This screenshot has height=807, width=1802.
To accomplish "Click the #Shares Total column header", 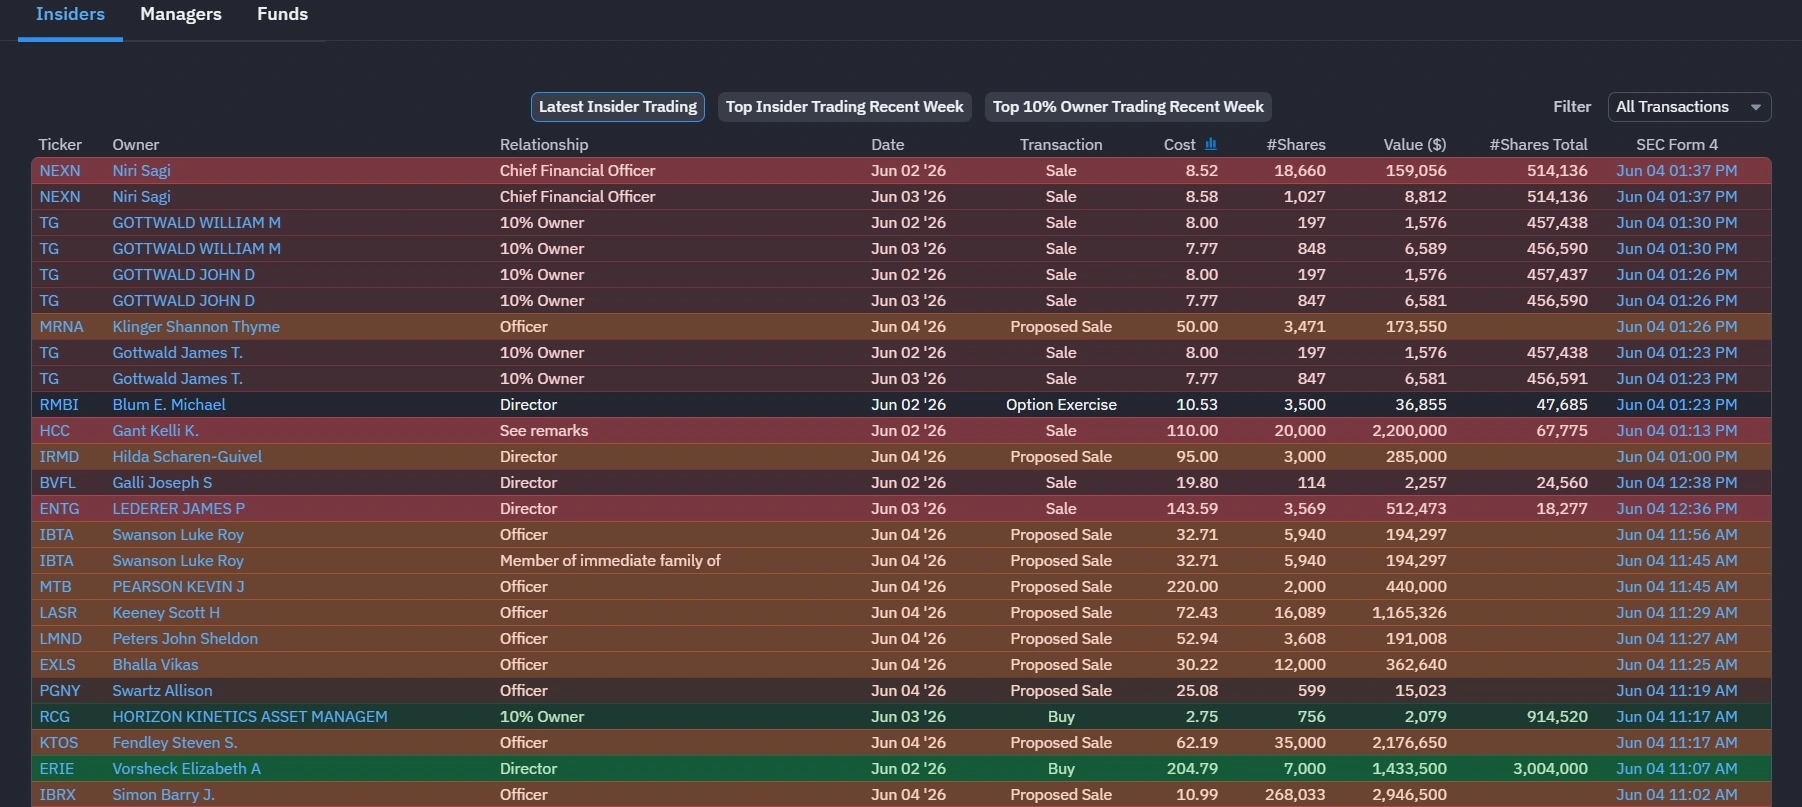I will [1538, 145].
